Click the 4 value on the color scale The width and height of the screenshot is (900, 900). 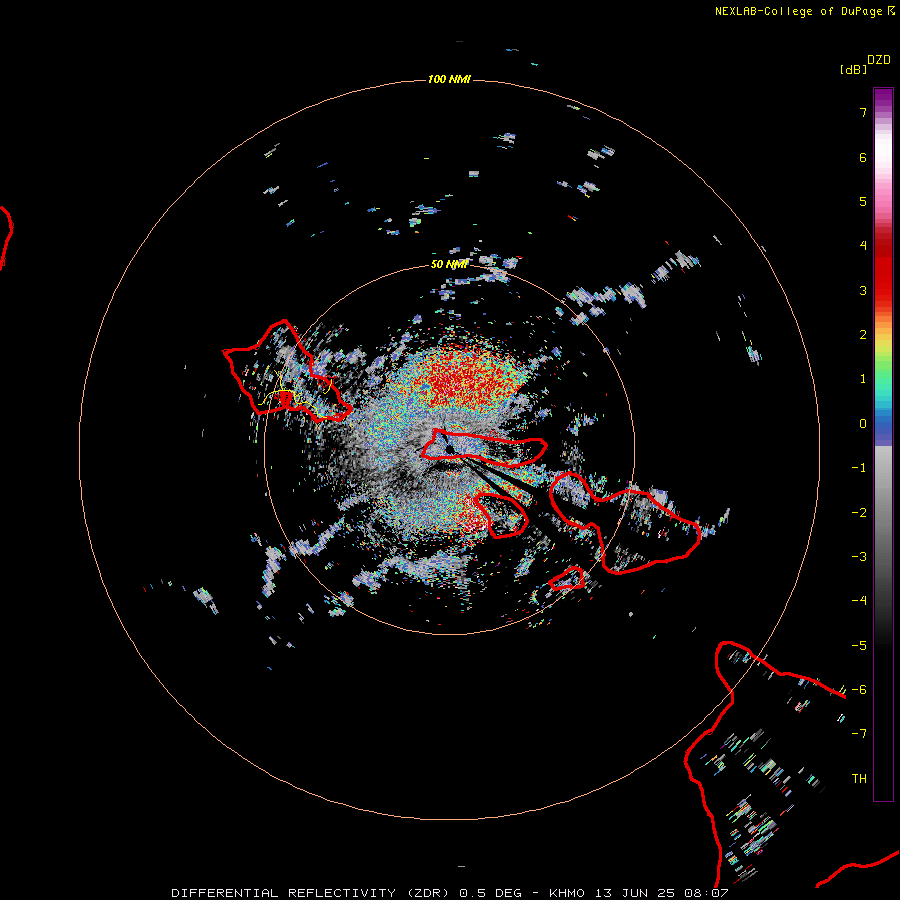tap(863, 246)
